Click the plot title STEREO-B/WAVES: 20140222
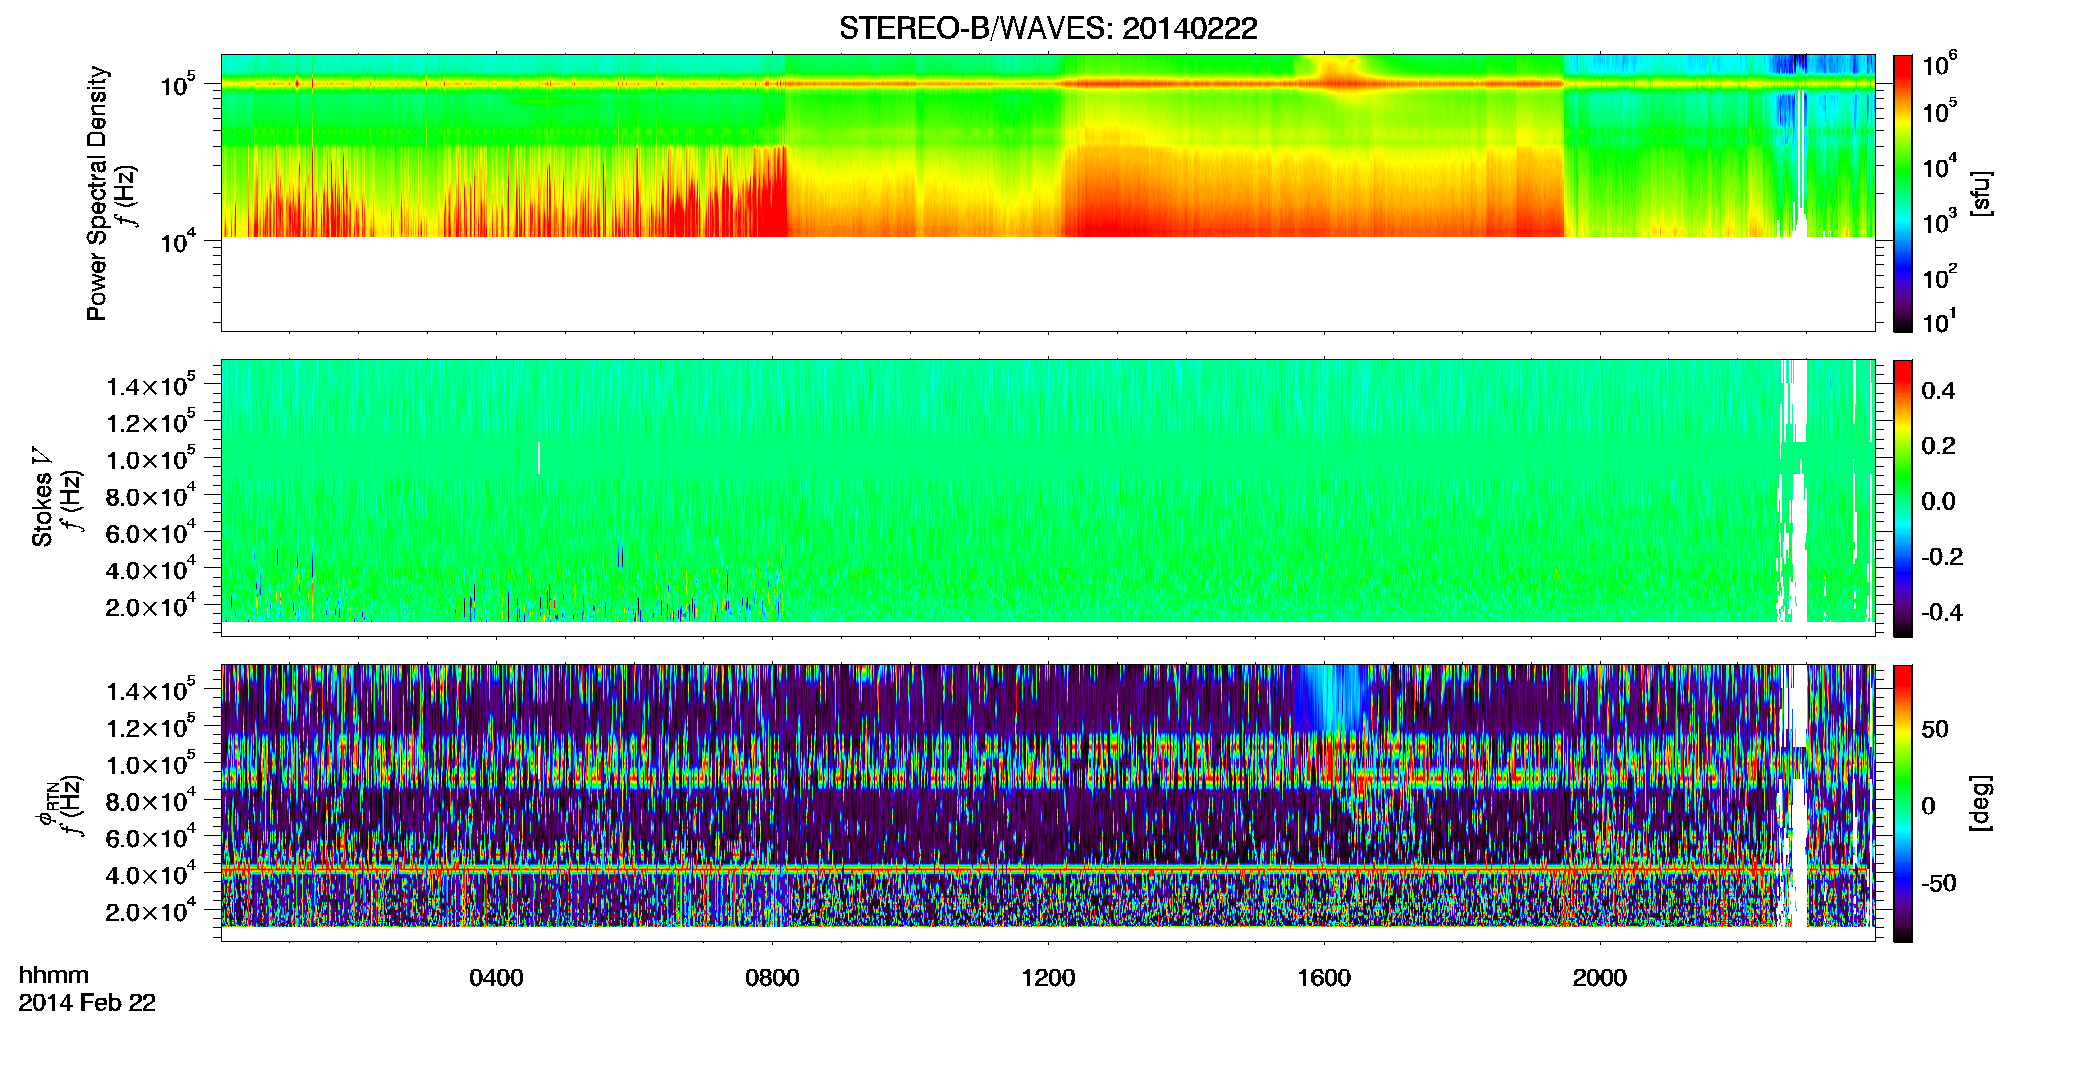The height and width of the screenshot is (1080, 2096). point(1048,29)
